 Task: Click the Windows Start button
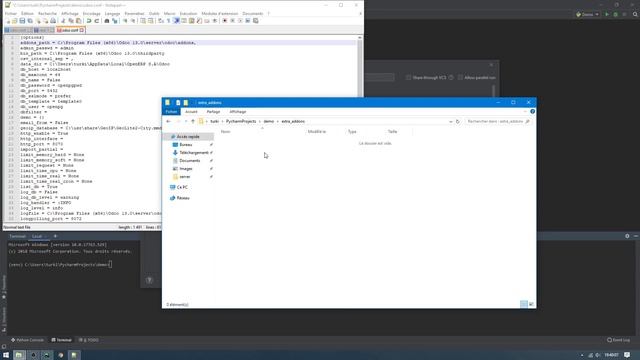point(6,355)
